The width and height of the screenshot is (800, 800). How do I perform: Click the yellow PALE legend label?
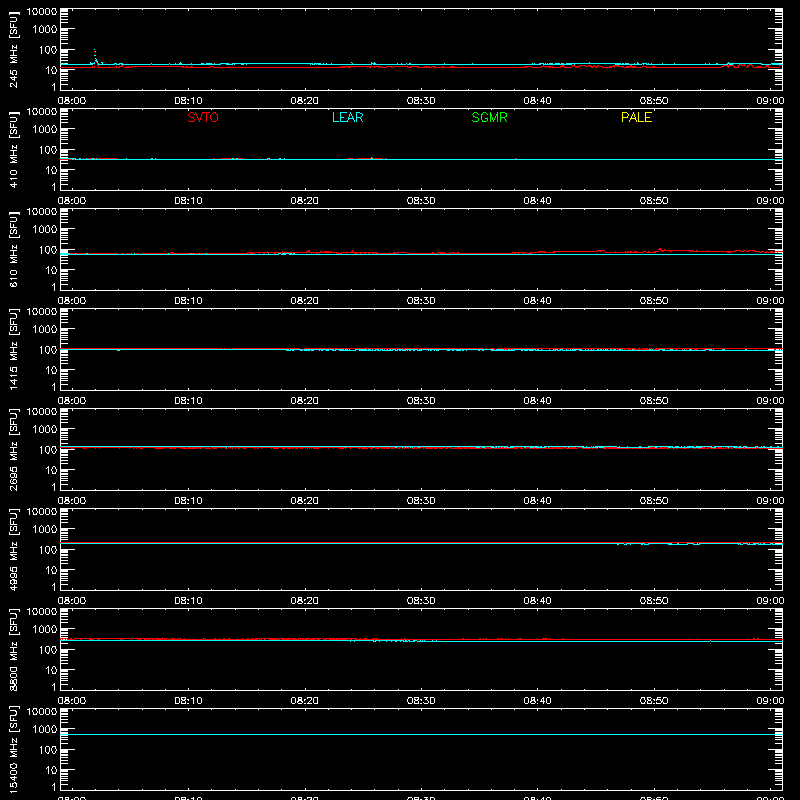(x=636, y=117)
